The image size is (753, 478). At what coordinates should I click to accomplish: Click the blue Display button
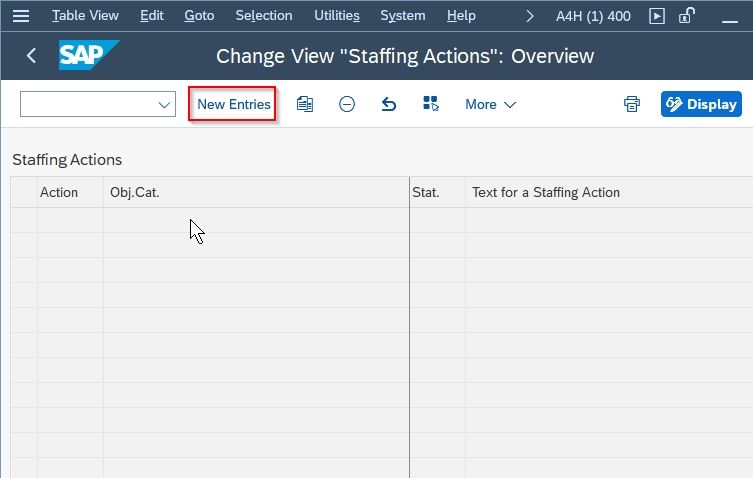pos(701,104)
